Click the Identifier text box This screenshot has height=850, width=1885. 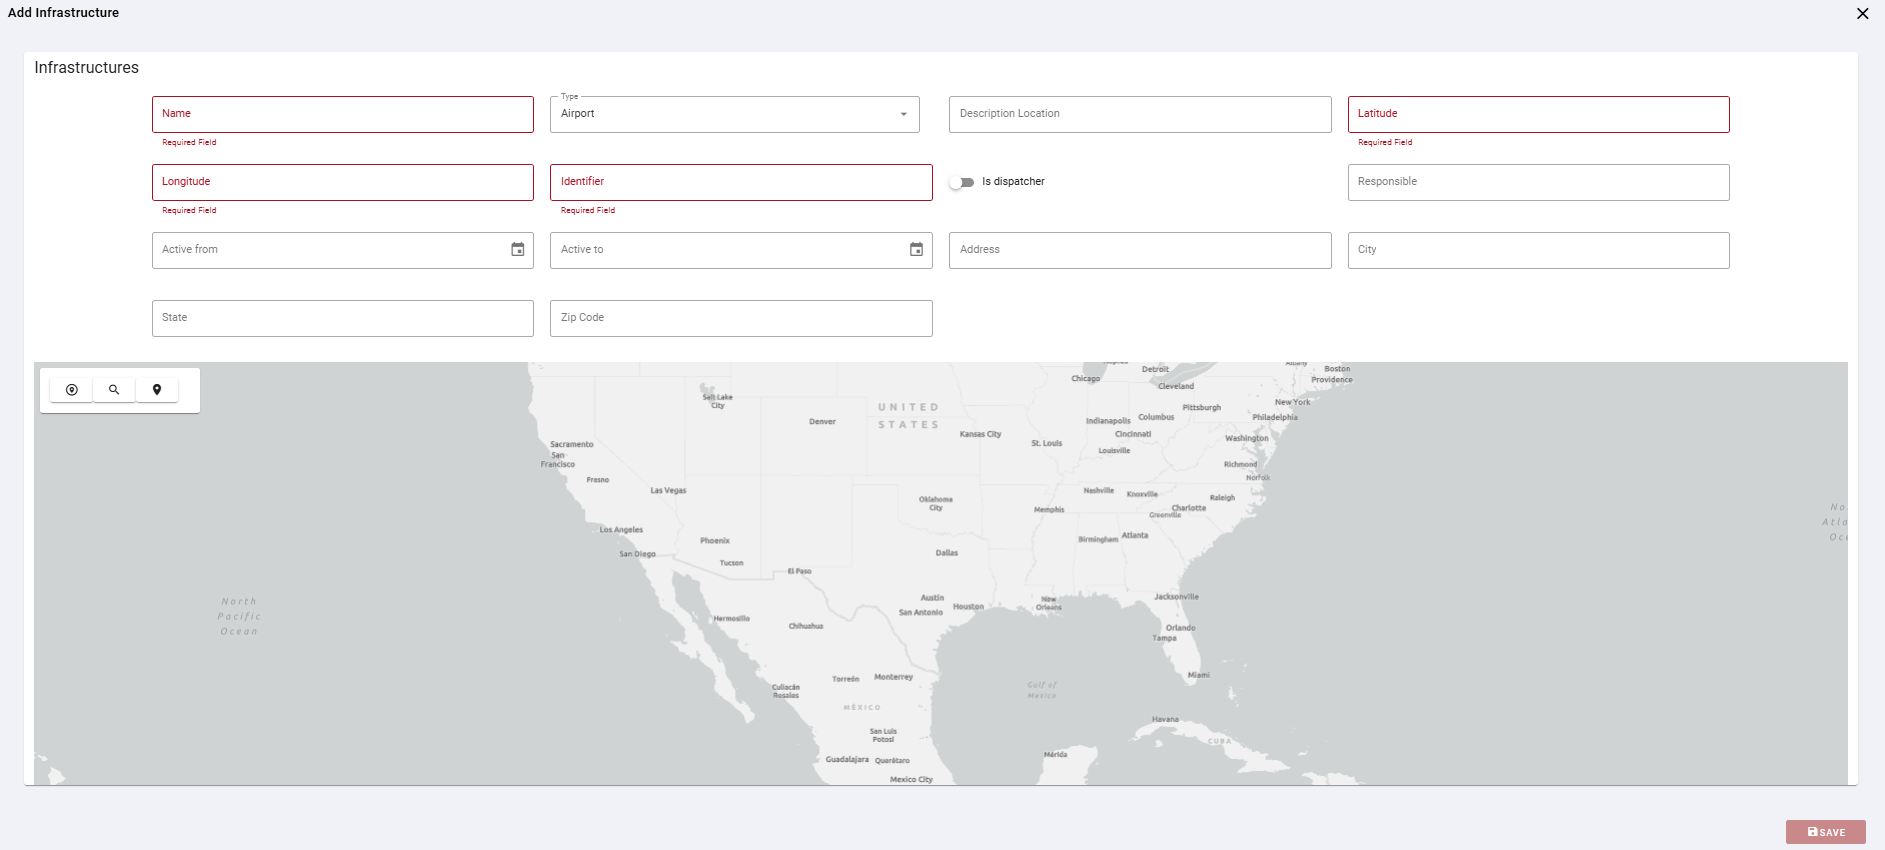tap(741, 182)
